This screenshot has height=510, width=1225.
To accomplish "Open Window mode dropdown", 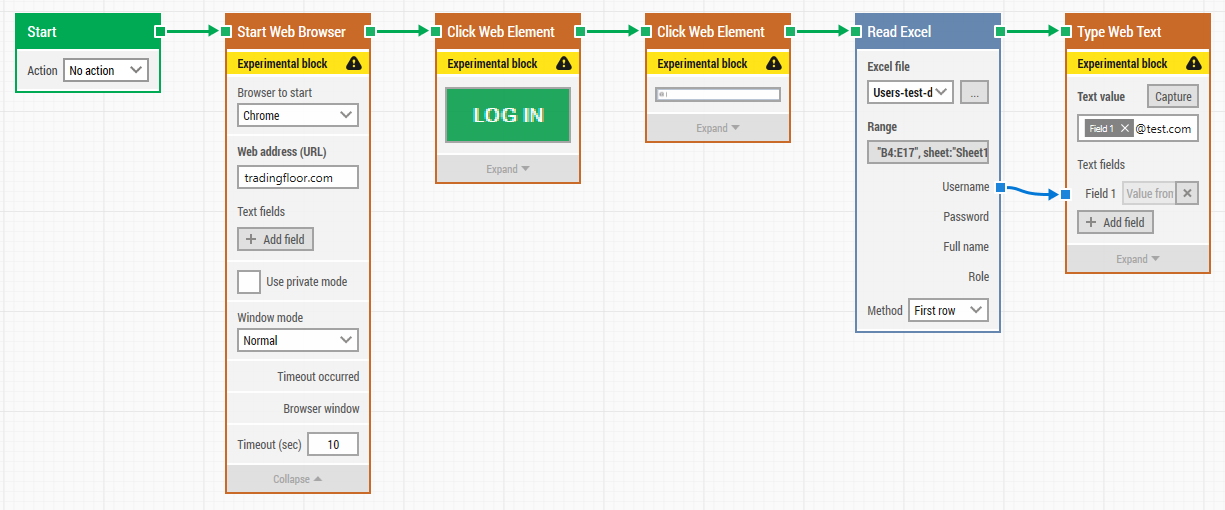I will click(x=298, y=340).
